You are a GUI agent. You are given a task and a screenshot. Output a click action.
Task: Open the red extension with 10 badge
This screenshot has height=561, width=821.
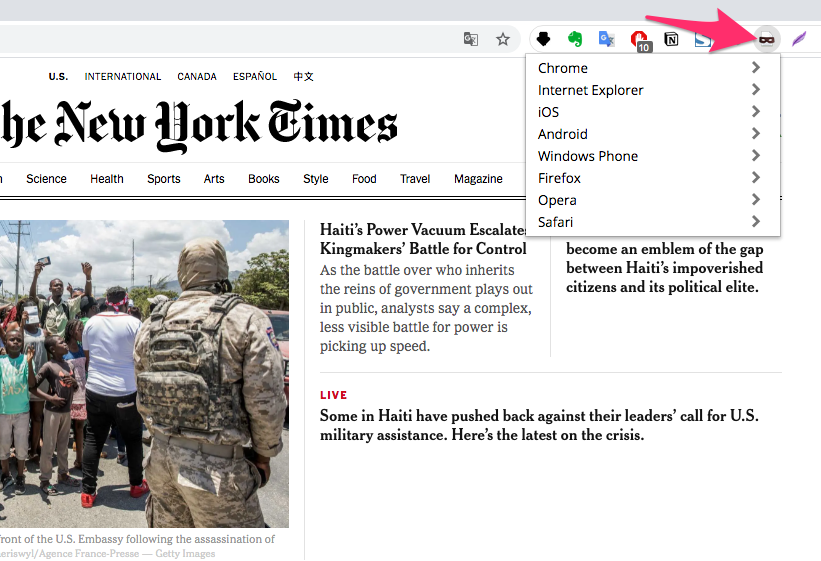coord(640,40)
